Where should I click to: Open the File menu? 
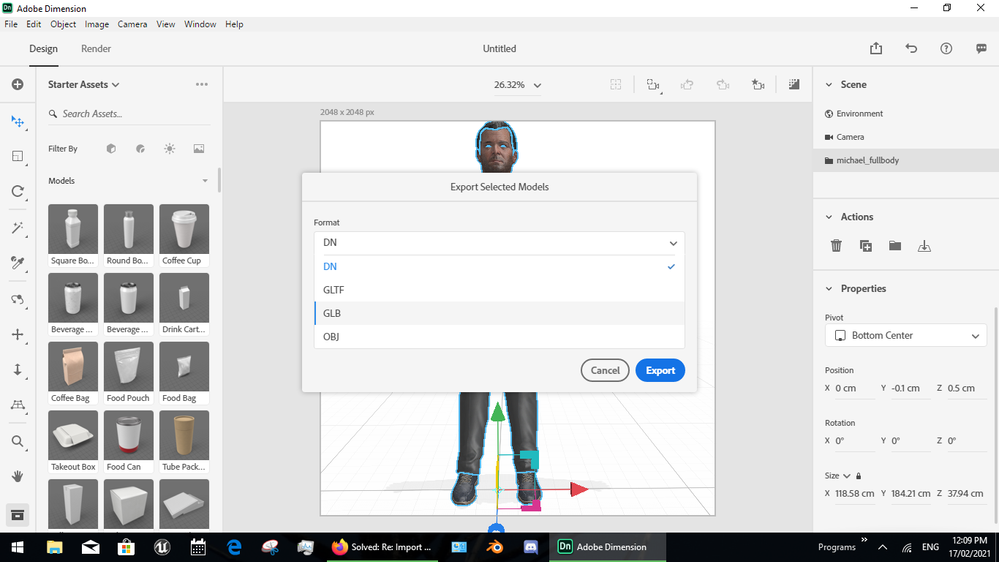point(11,24)
